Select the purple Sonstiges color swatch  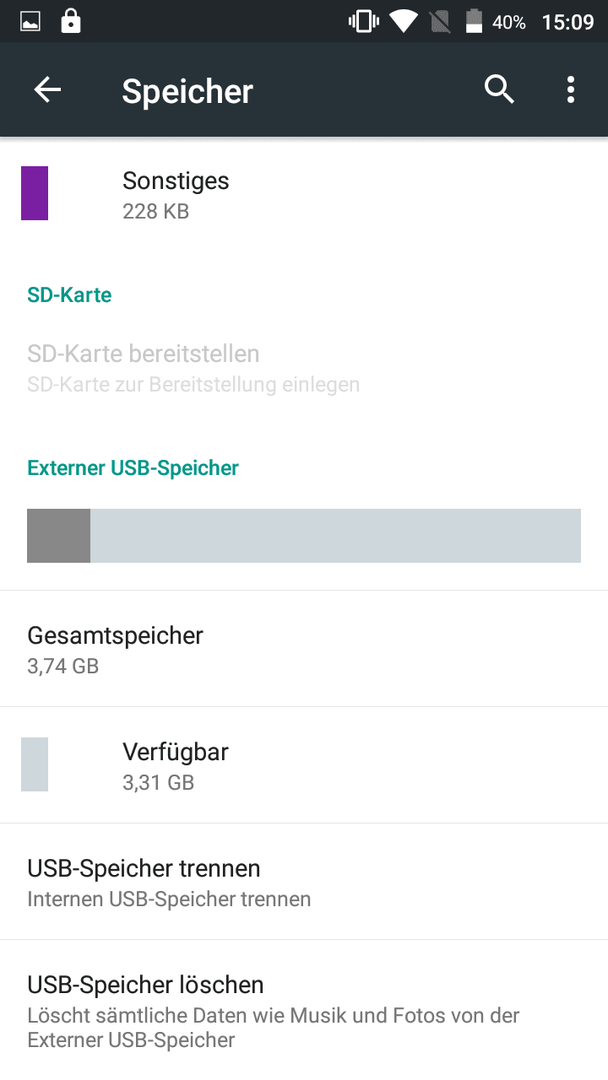[x=34, y=193]
